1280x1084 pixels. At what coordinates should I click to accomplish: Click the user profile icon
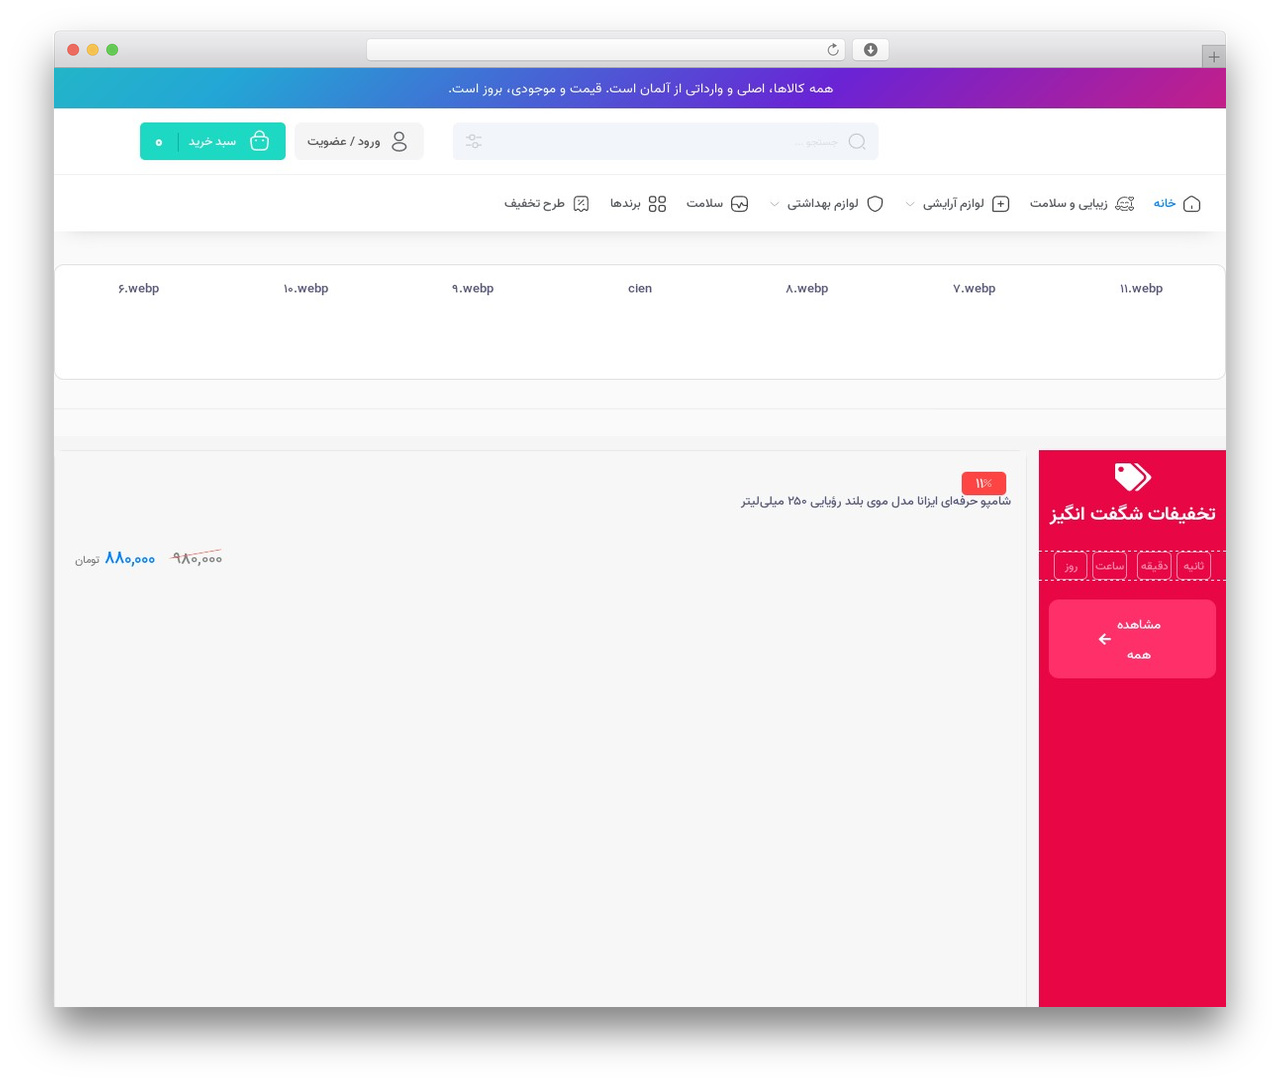point(399,142)
